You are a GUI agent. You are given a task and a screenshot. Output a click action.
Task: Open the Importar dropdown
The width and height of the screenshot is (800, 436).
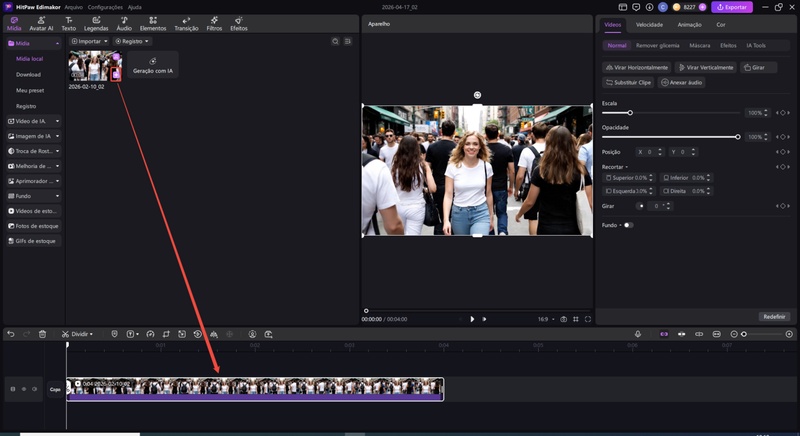pyautogui.click(x=89, y=41)
